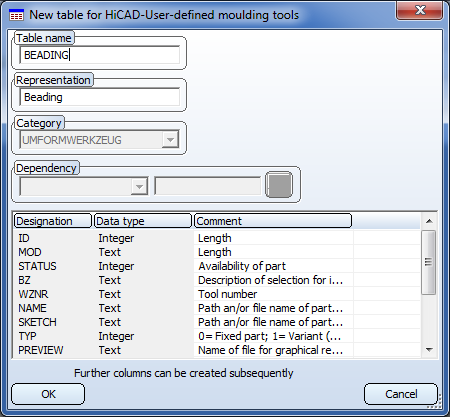Screen dimensions: 450x417
Task: Click the Data type column header
Action: pyautogui.click(x=143, y=221)
